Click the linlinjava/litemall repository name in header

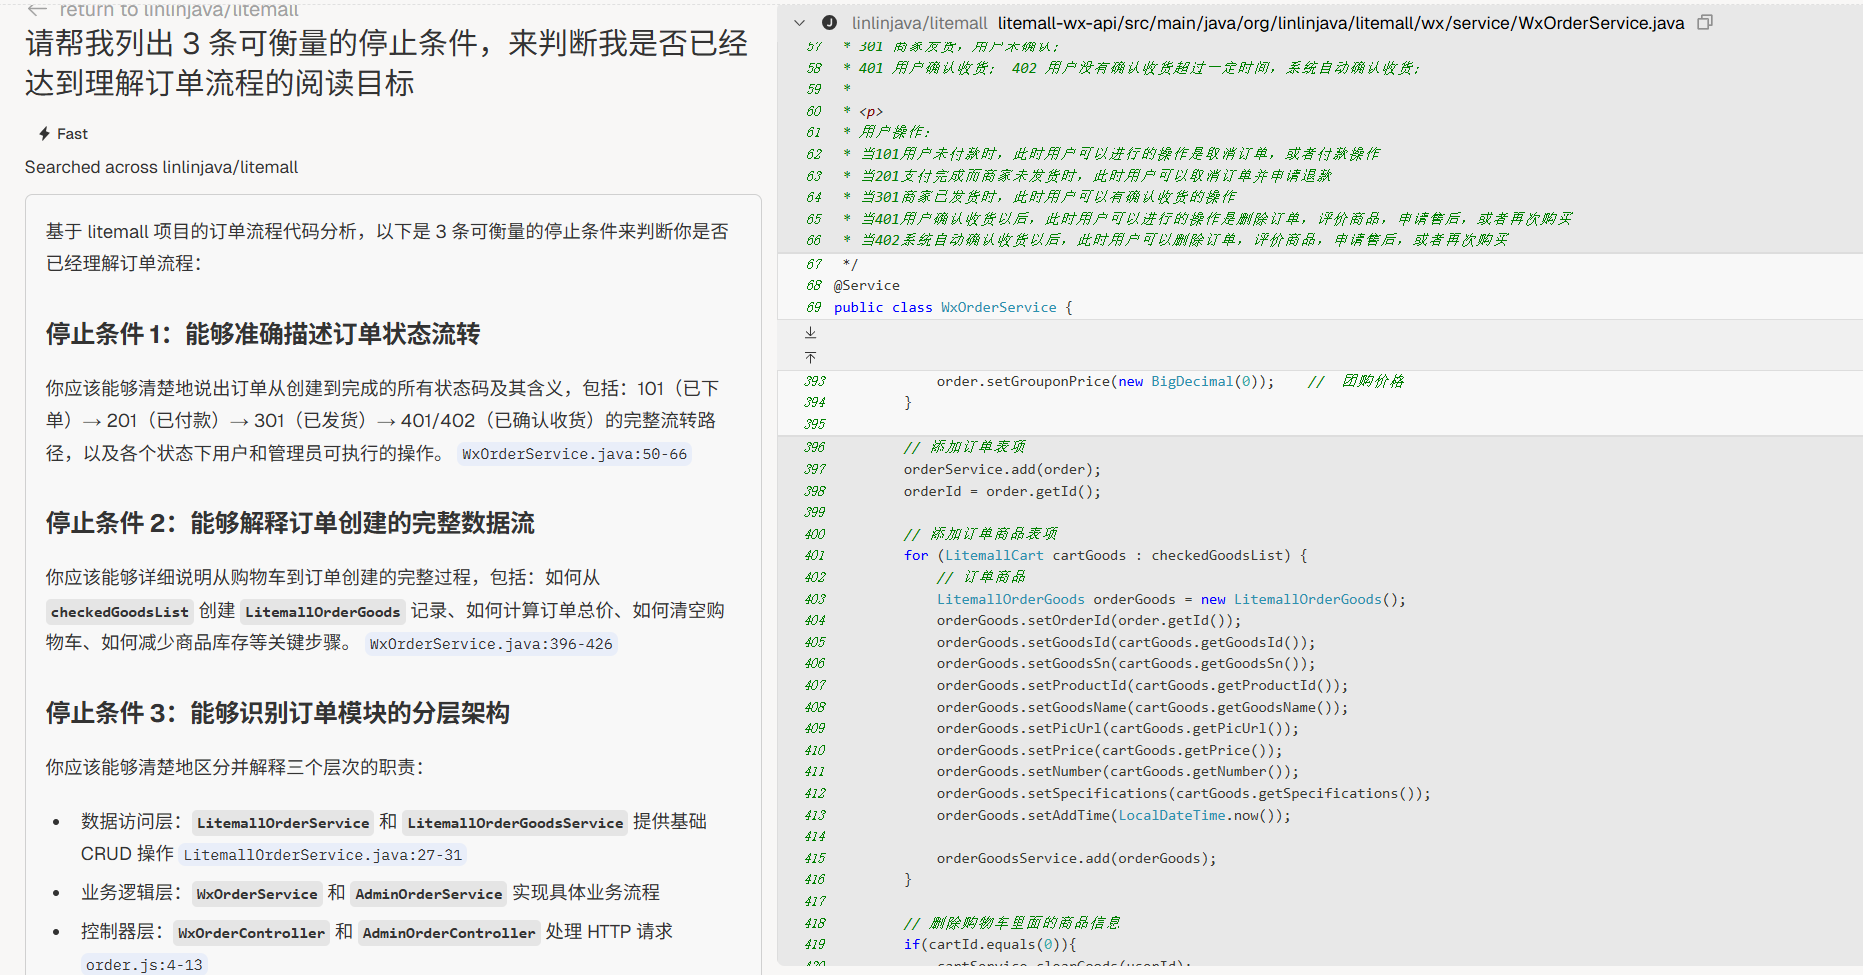click(919, 23)
